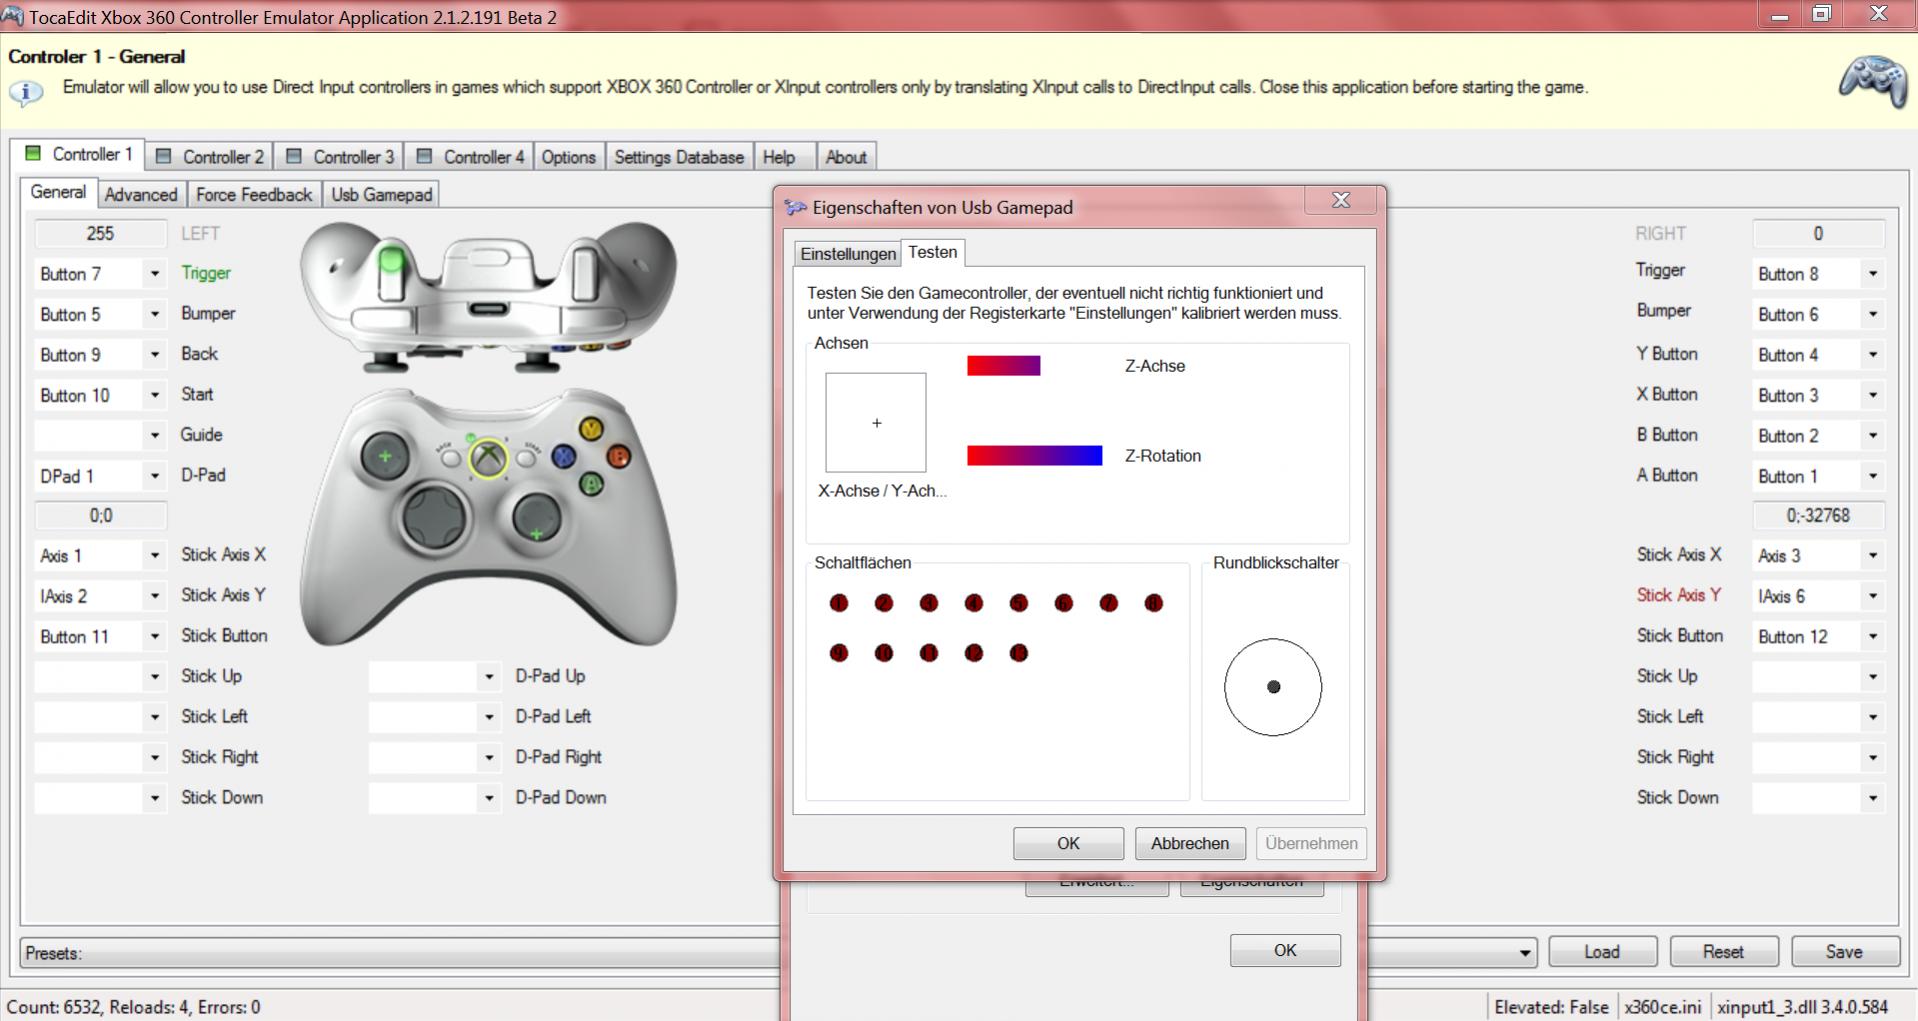The image size is (1918, 1021).
Task: Click the green Xbox guide button on the controller image
Action: pos(488,459)
